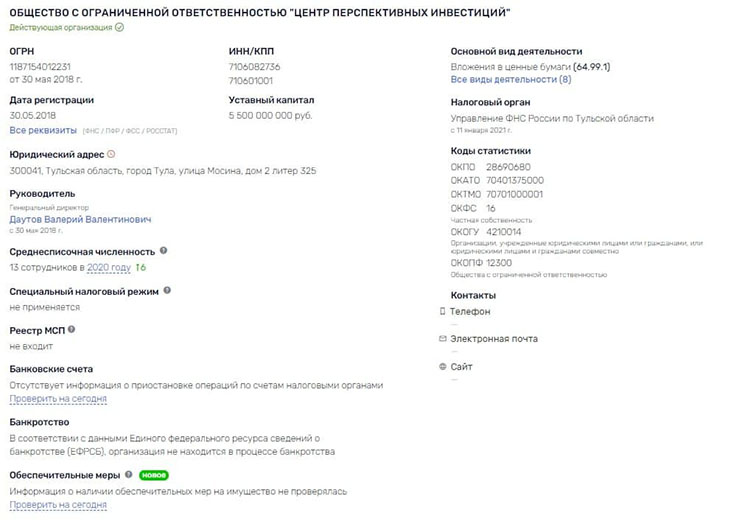750x524 pixels.
Task: Expand the 2020 году year selector
Action: tap(109, 267)
